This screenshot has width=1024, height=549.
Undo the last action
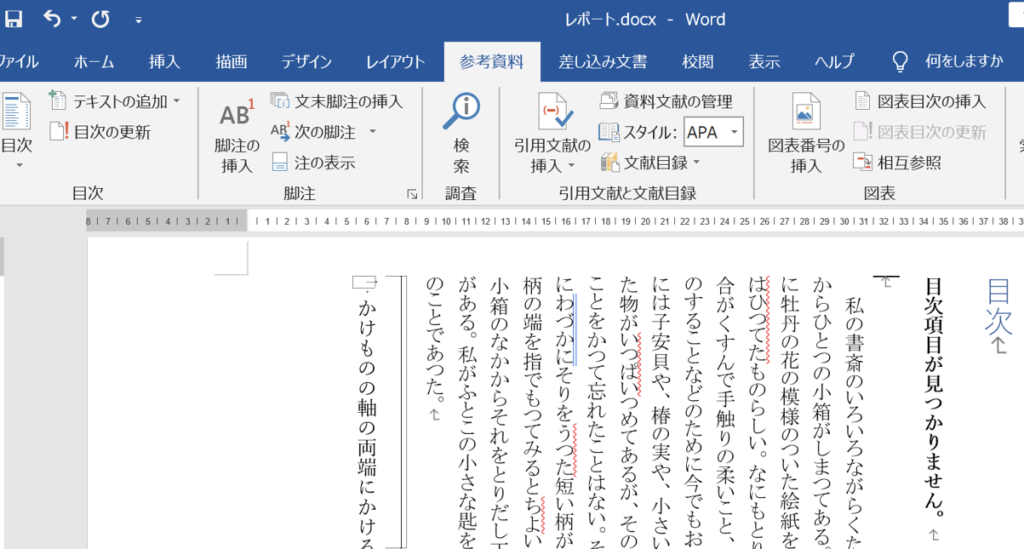click(52, 19)
